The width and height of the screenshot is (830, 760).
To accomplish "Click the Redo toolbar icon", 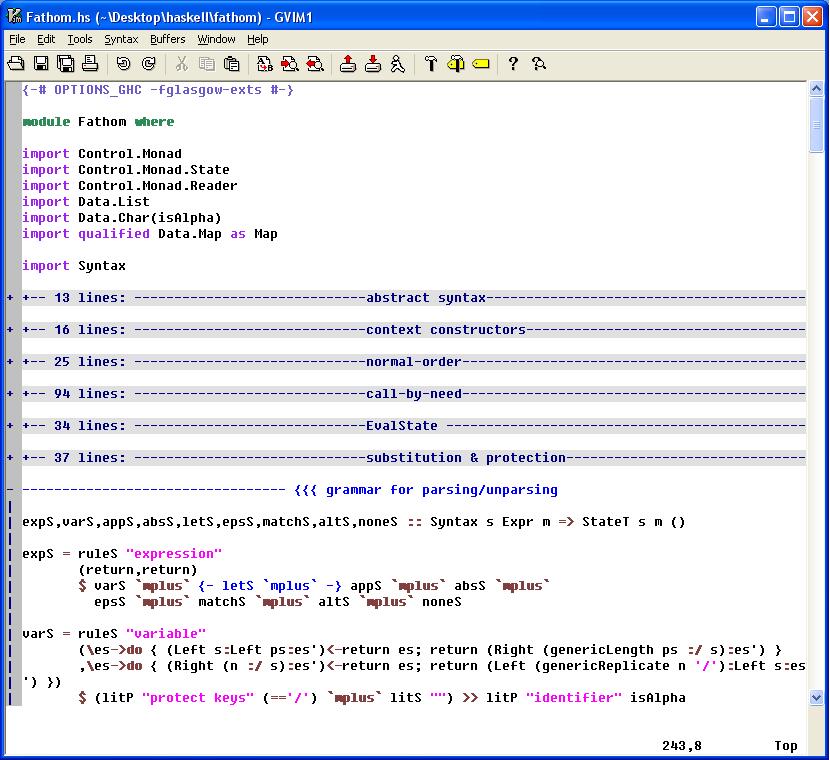I will [x=148, y=64].
